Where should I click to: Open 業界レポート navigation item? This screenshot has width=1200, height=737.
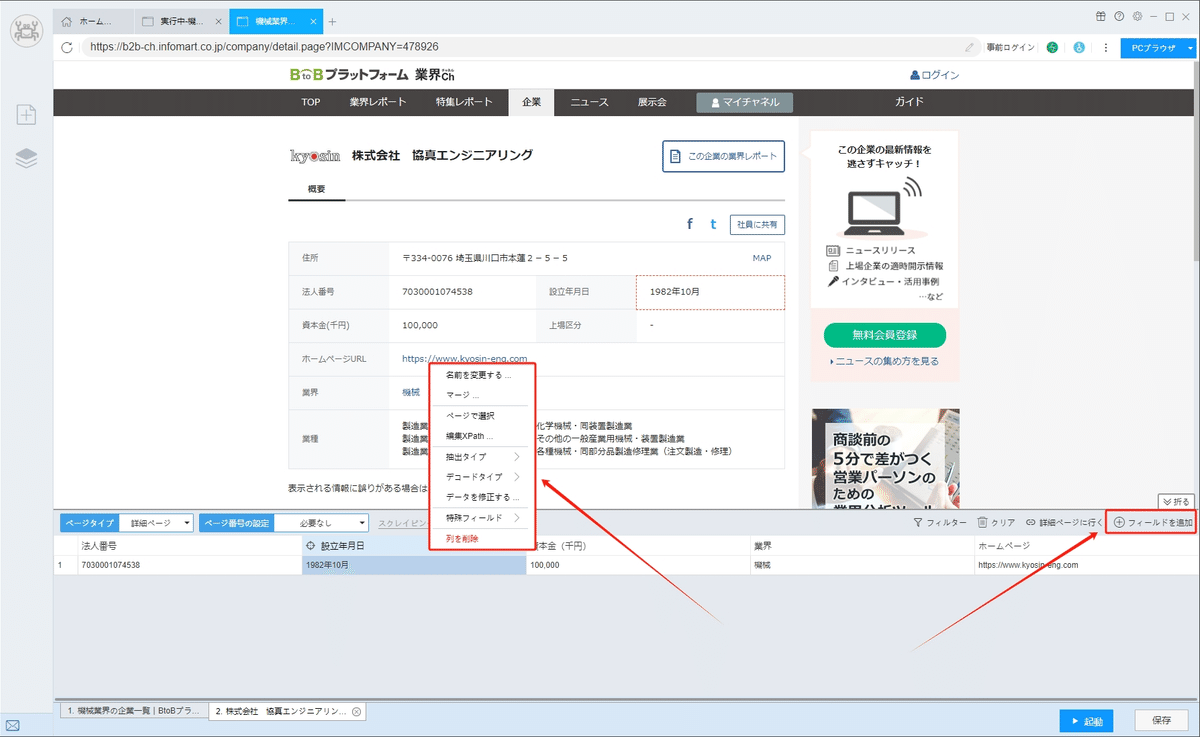coord(378,102)
